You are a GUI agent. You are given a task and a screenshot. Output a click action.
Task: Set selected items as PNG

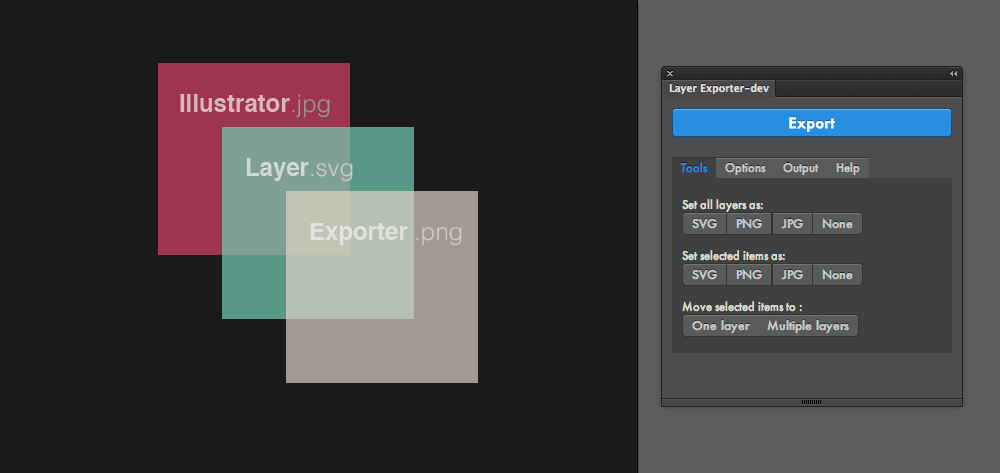749,275
